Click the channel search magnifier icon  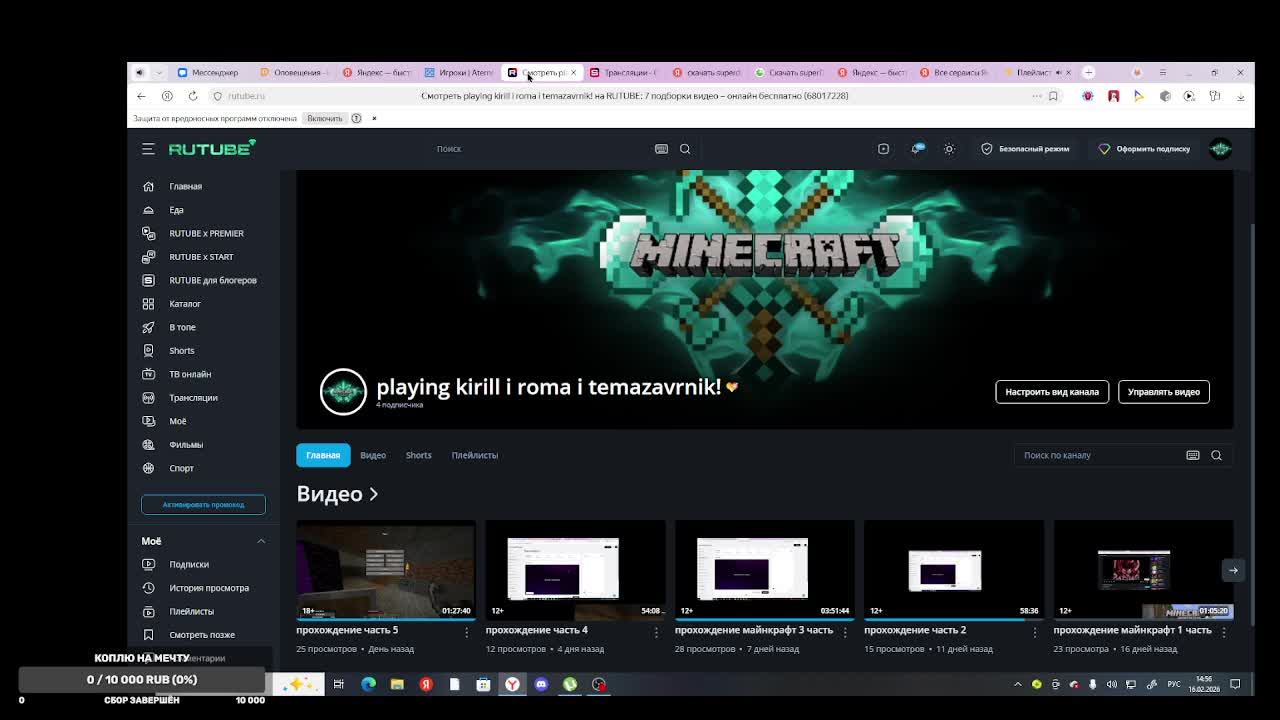1216,455
